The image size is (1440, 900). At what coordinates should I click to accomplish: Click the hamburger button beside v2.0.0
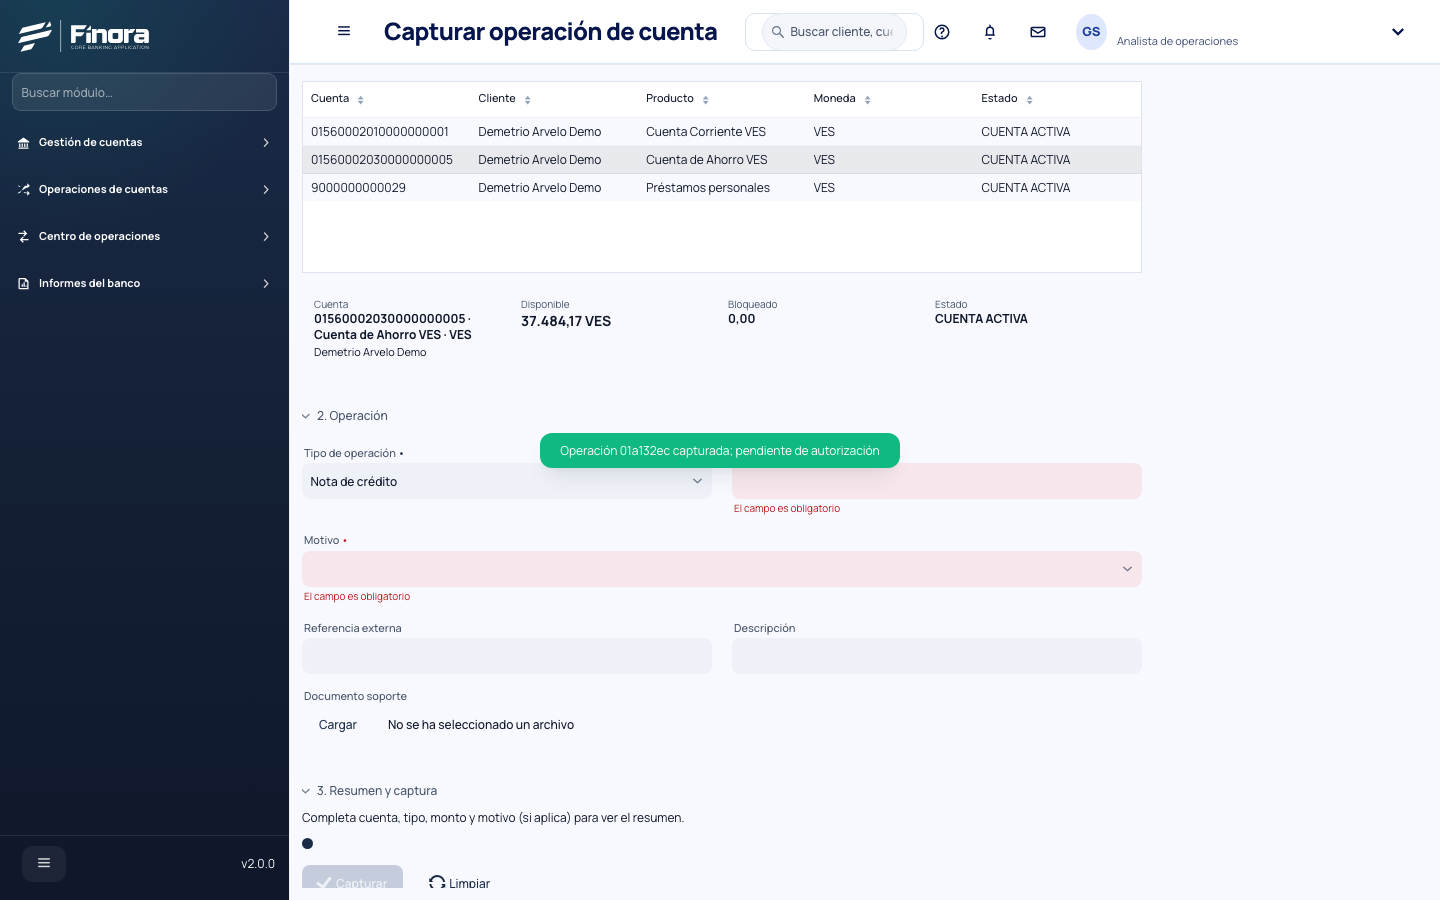coord(44,863)
